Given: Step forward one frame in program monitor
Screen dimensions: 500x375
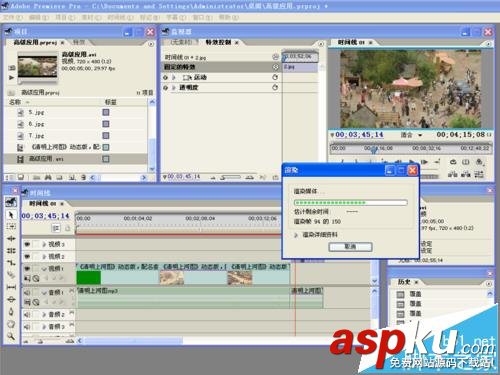Looking at the screenshot, I should click(424, 162).
